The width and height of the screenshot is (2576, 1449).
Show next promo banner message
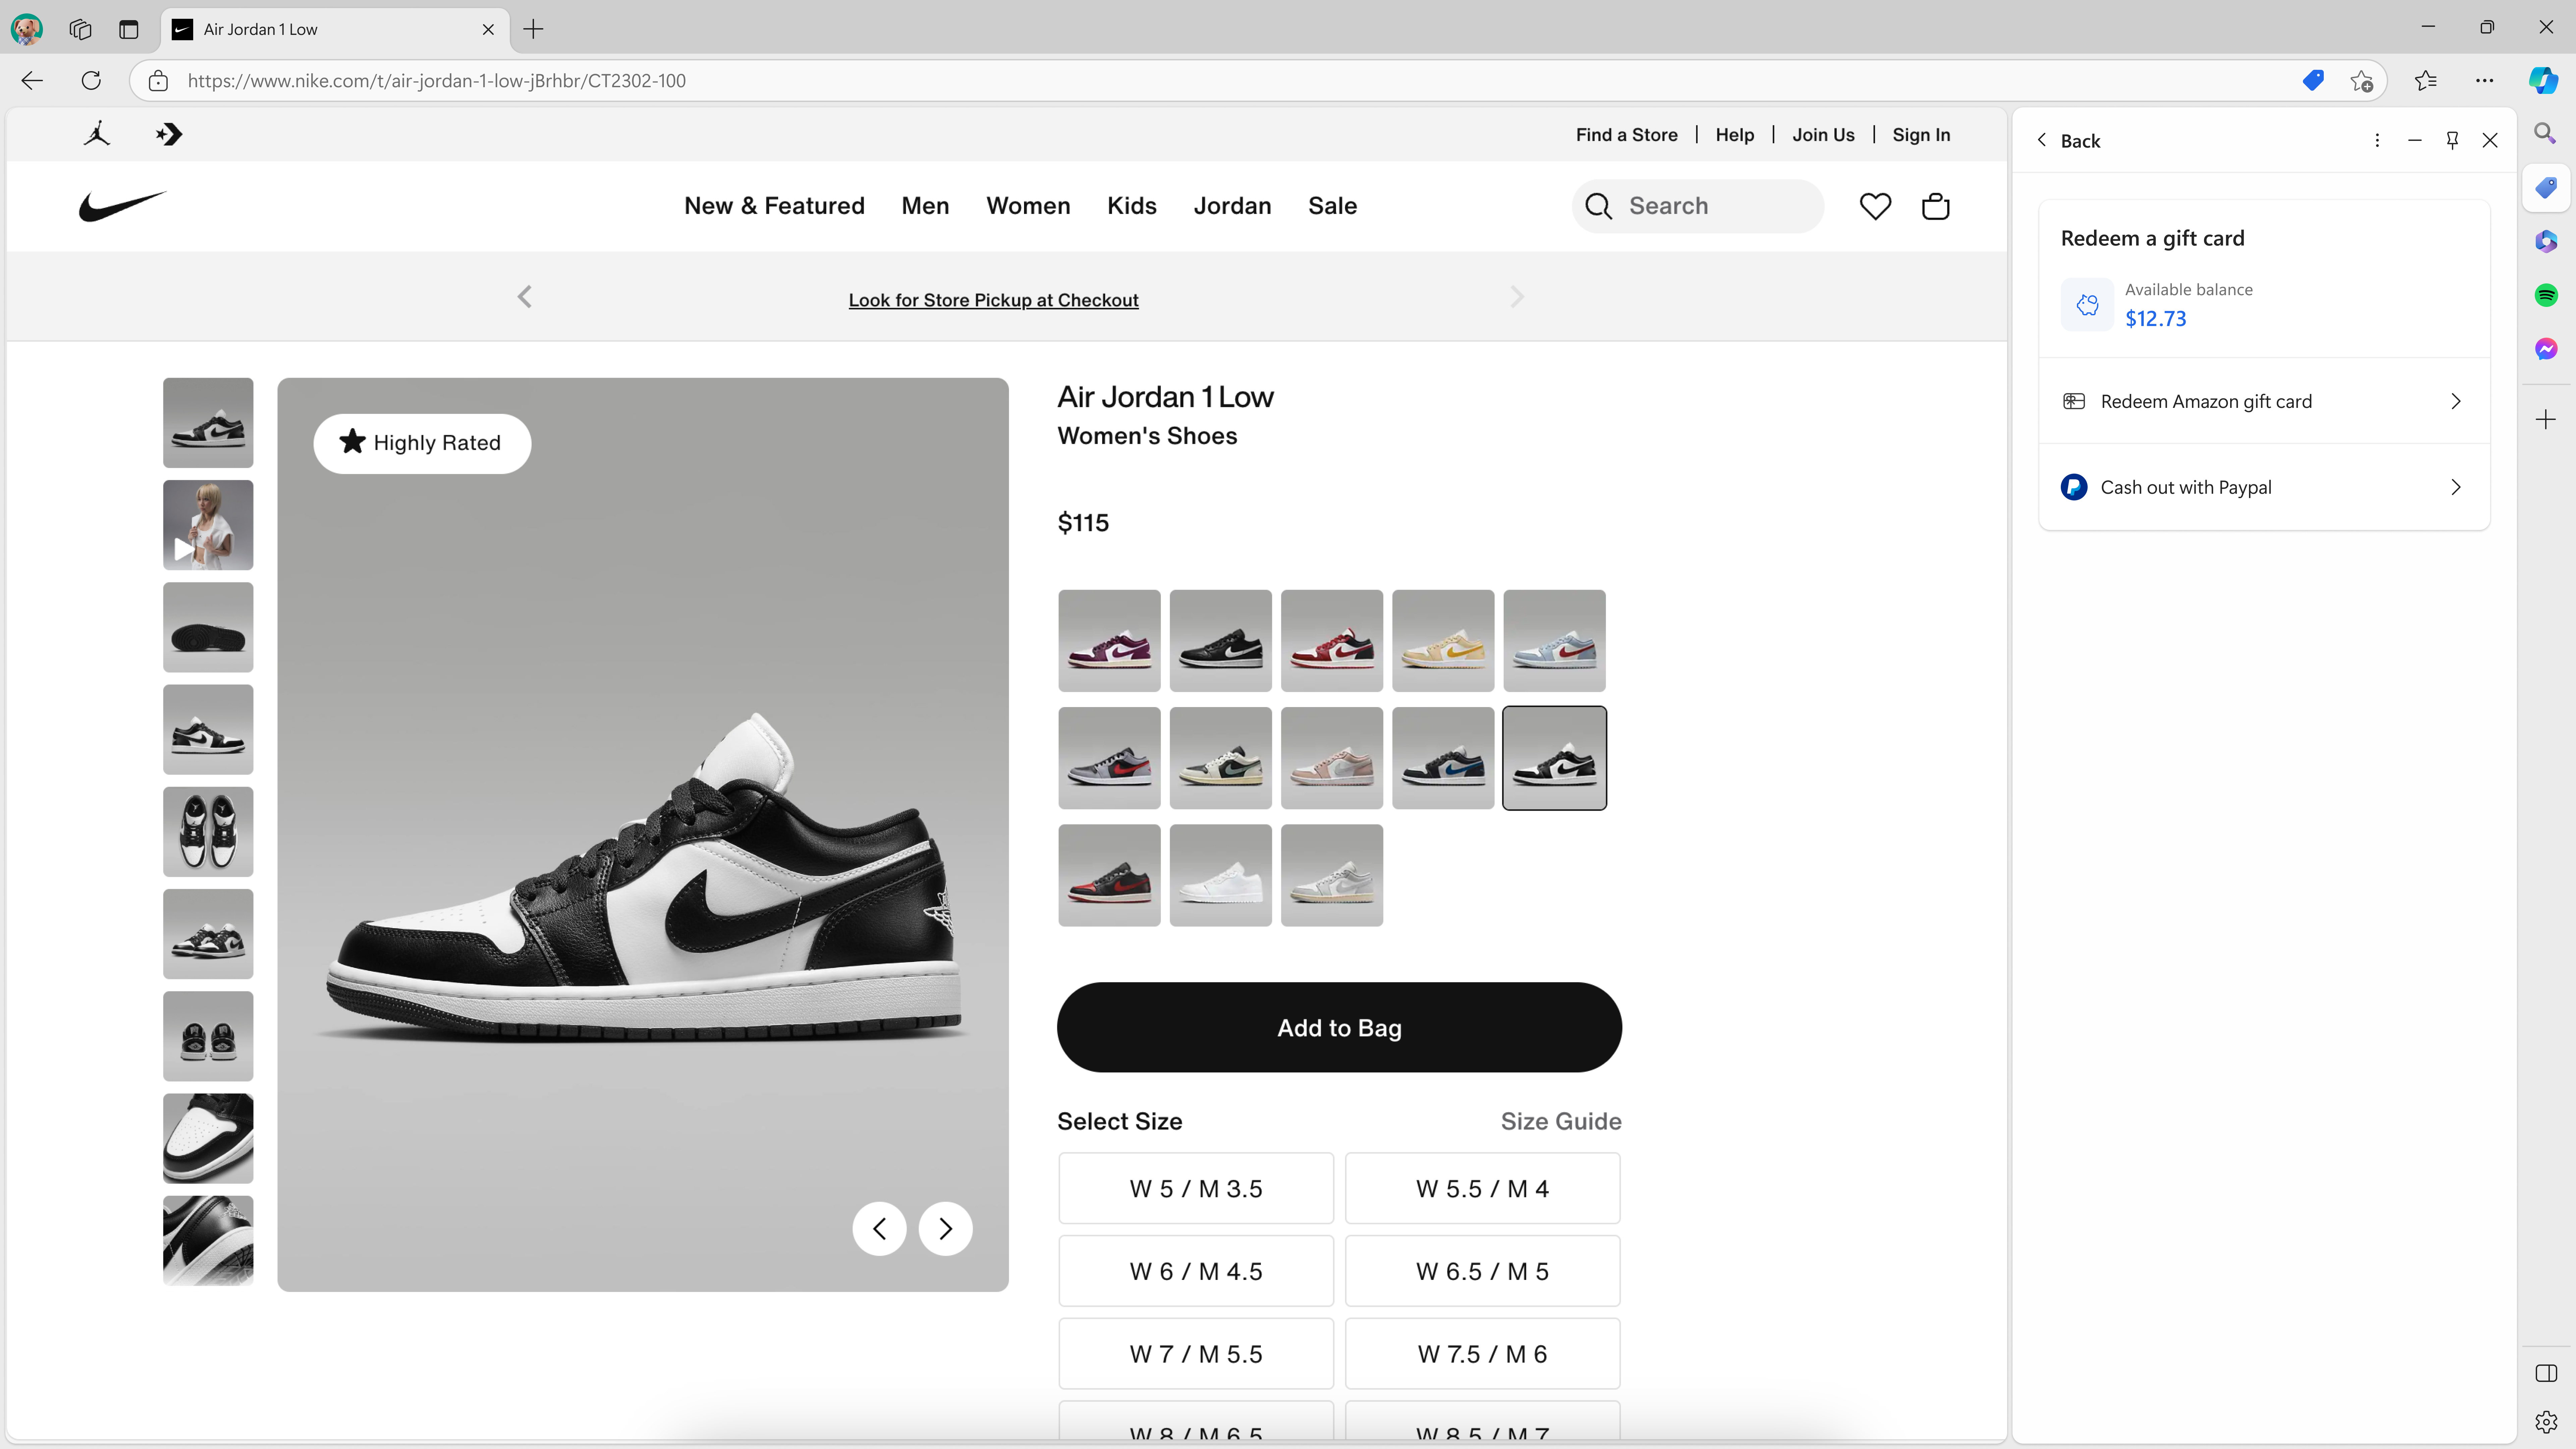[x=1517, y=297]
